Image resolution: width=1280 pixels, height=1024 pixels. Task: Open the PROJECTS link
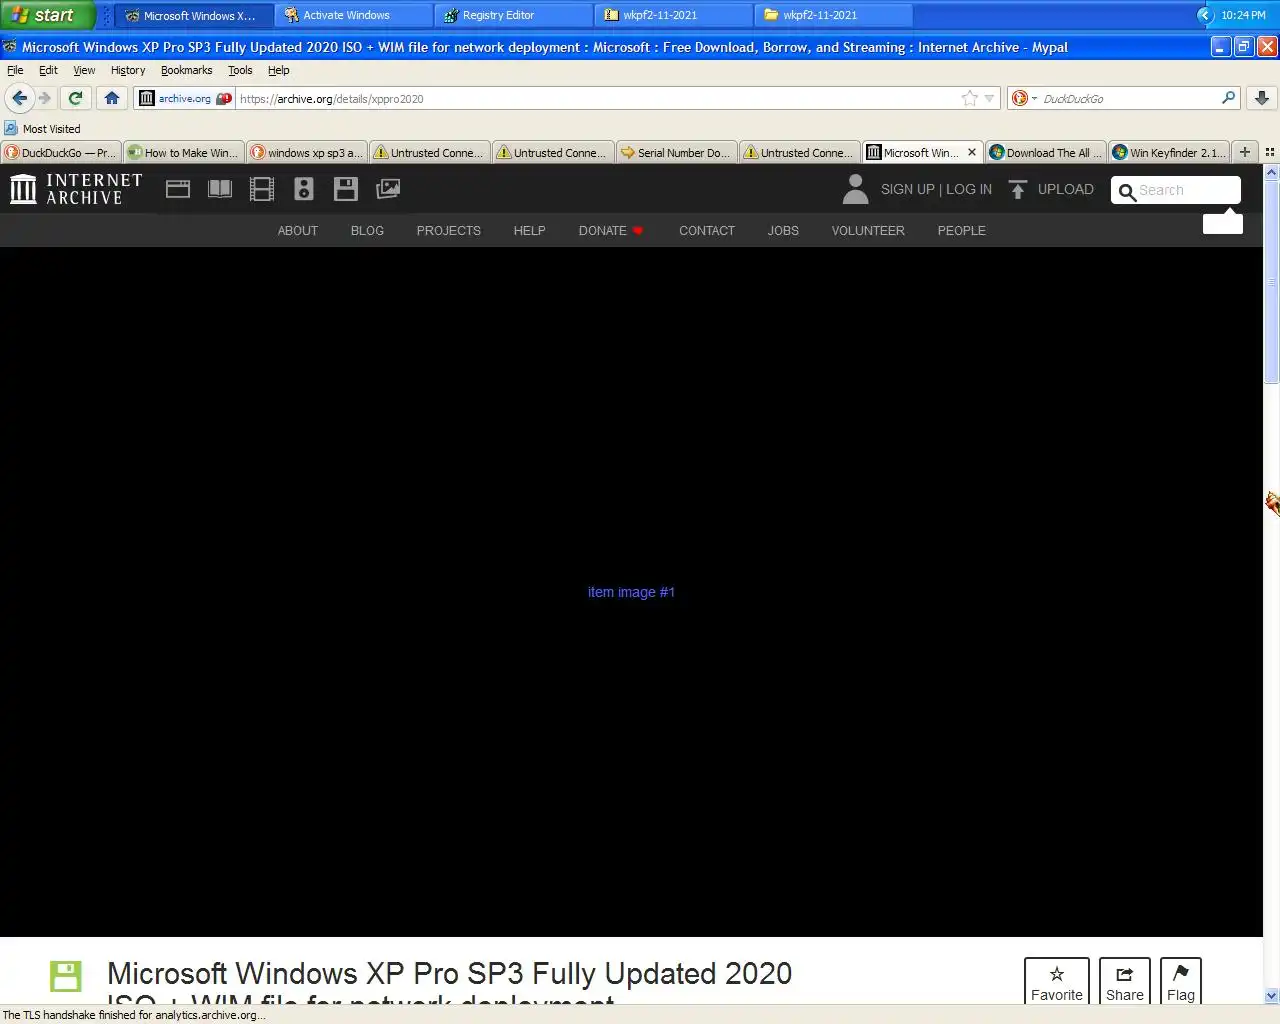point(449,230)
